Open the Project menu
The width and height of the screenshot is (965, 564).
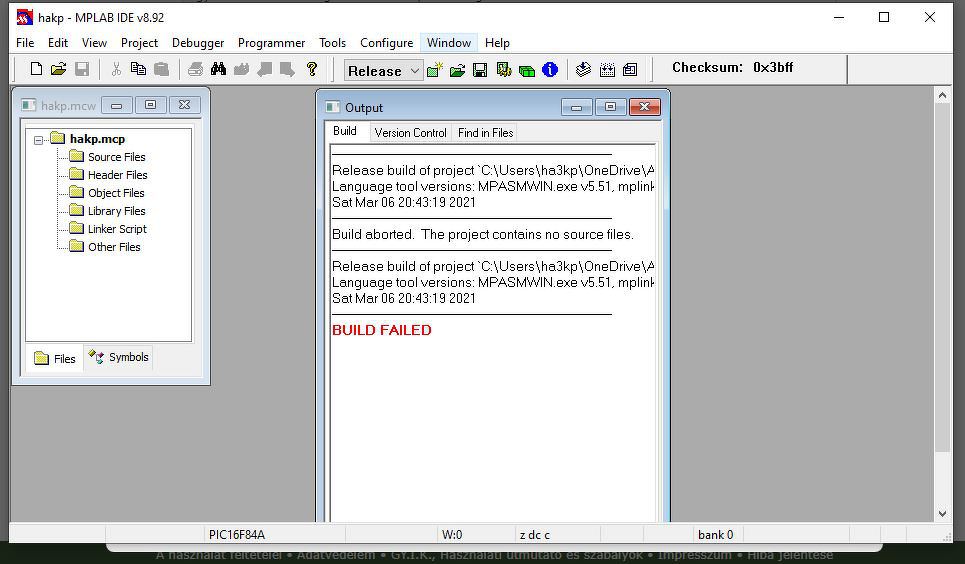coord(139,42)
